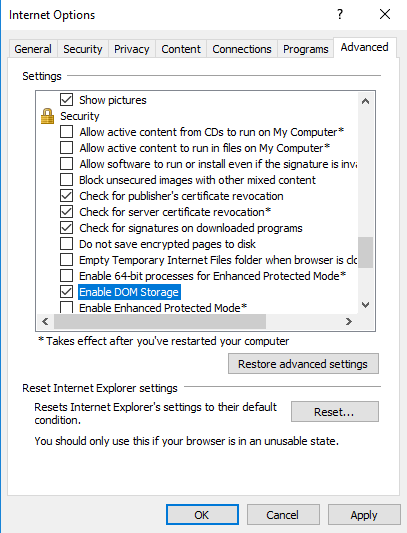Click the Reset... button
407x533 pixels.
(x=335, y=412)
